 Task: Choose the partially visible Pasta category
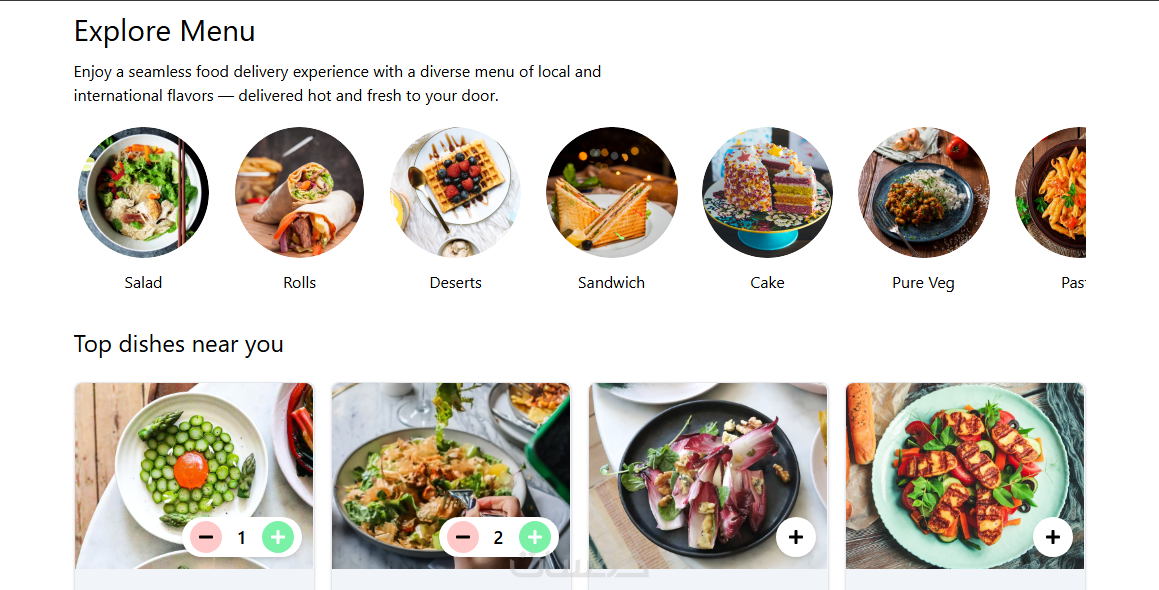[x=1052, y=193]
